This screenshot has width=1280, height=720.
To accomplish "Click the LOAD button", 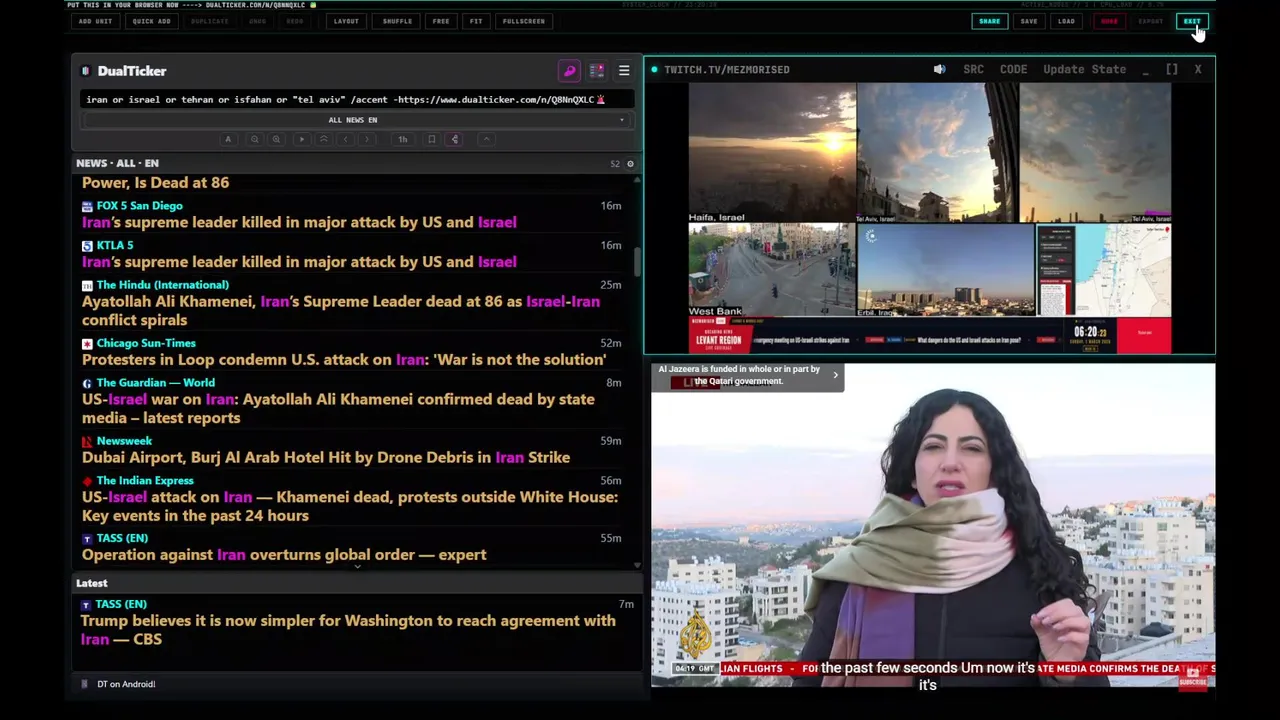I will coord(1067,21).
